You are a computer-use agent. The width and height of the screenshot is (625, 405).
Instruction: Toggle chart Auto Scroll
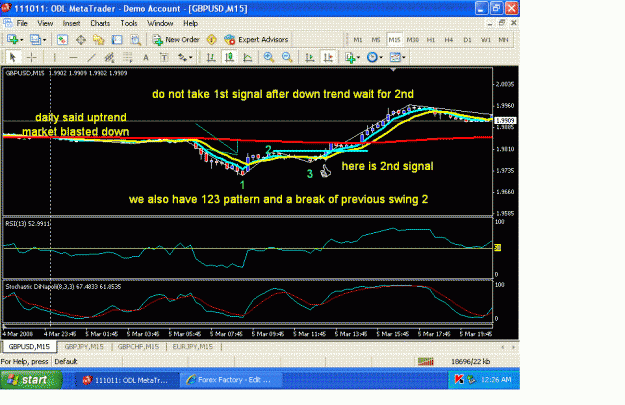310,57
